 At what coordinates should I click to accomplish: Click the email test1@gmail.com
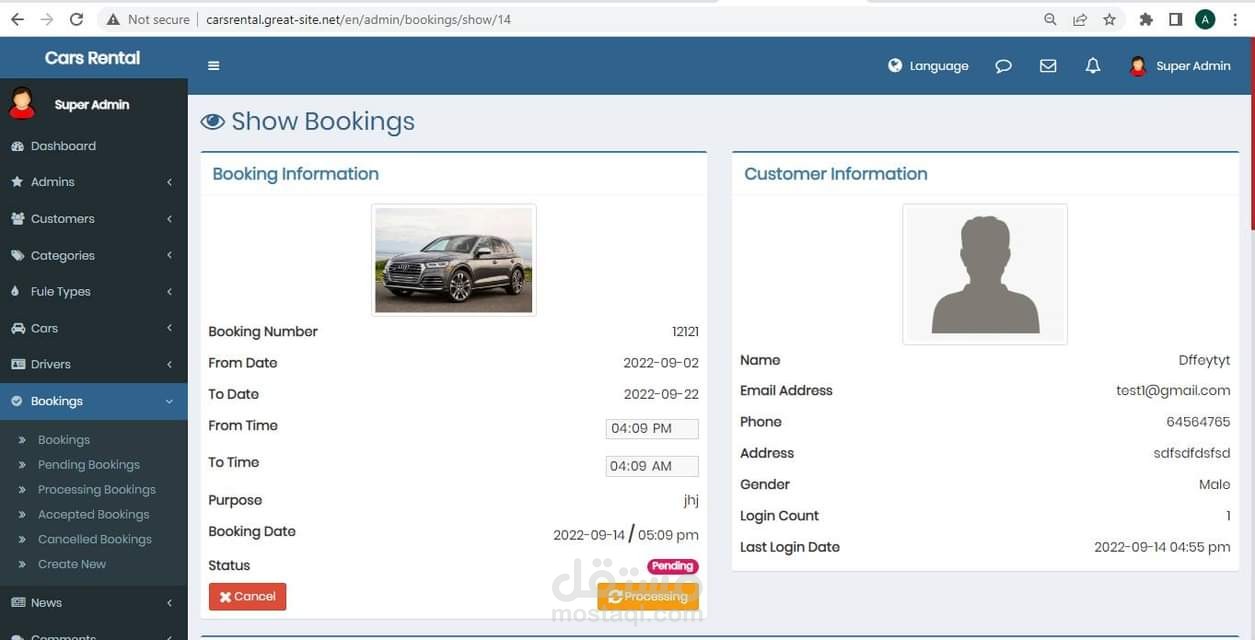[1173, 391]
